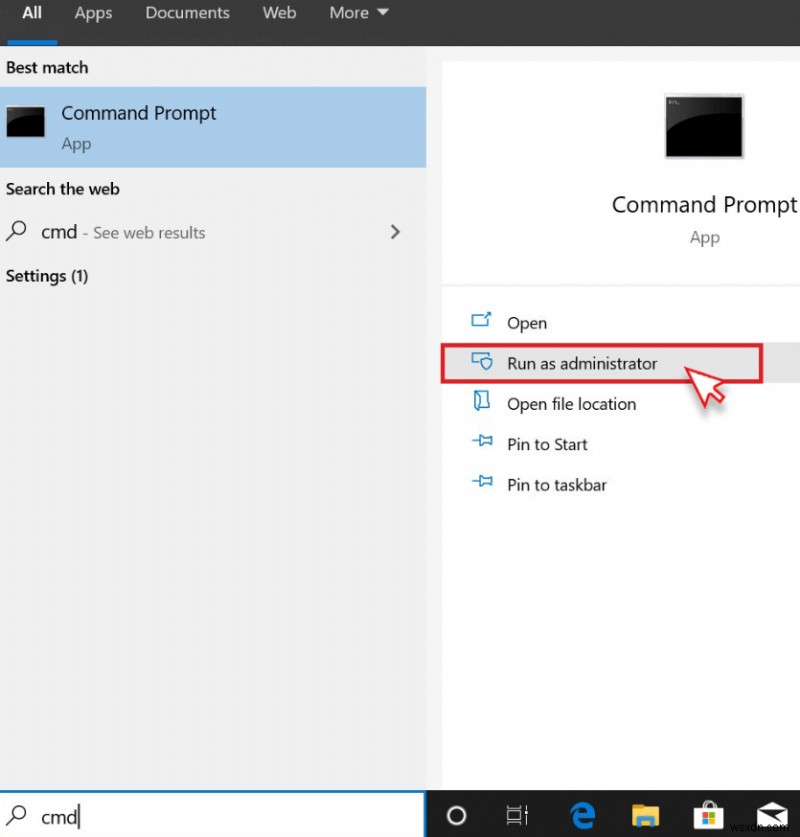Open Microsoft Store from the taskbar
This screenshot has height=837, width=800.
click(x=709, y=816)
